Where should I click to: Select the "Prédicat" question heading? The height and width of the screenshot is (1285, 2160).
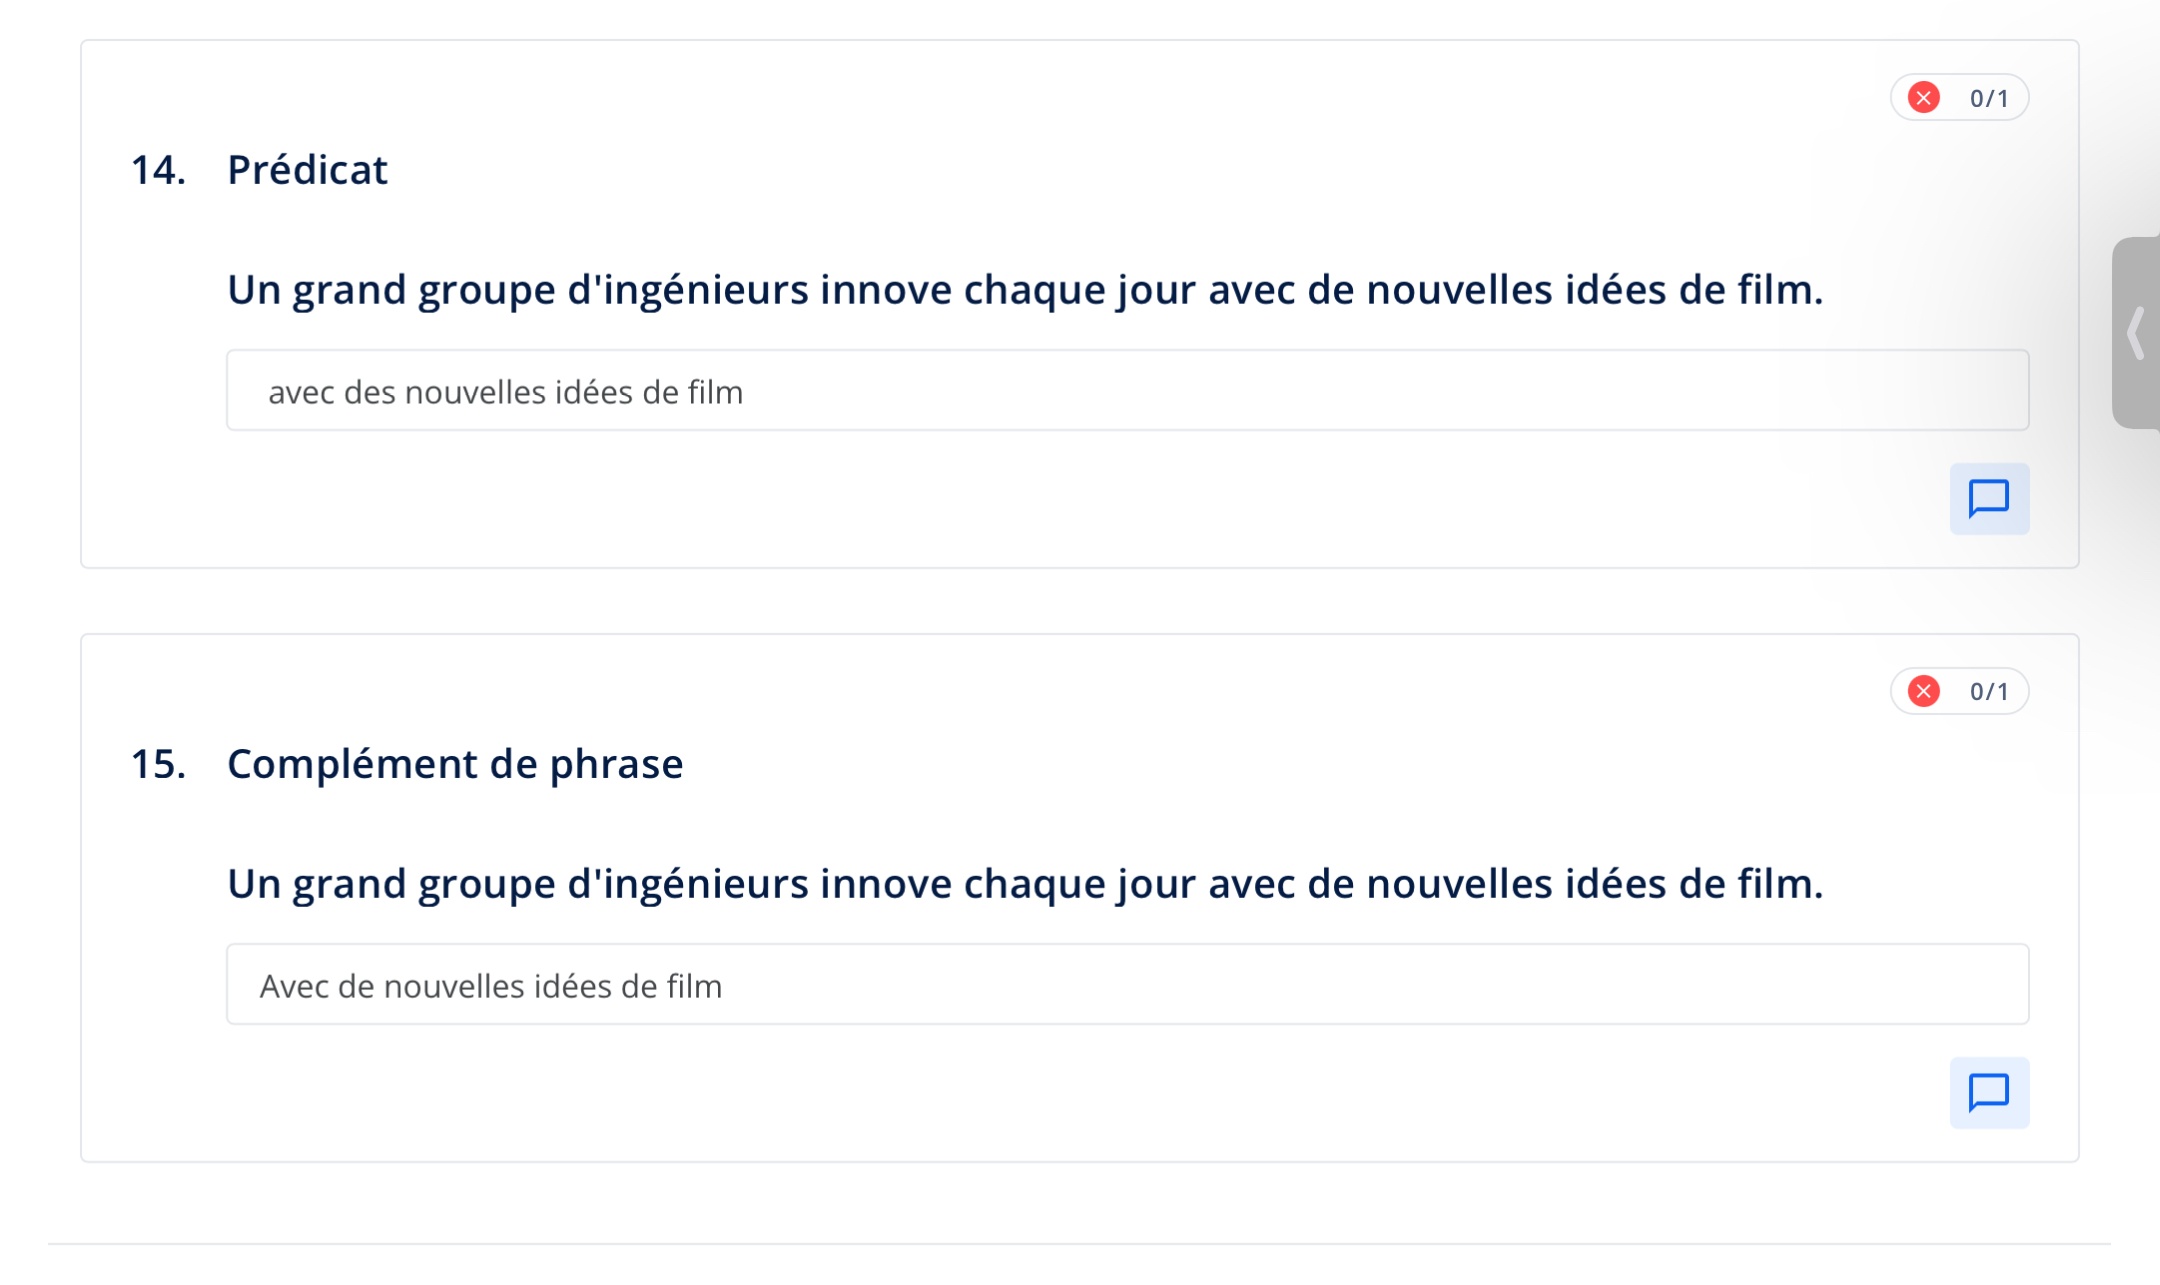307,170
